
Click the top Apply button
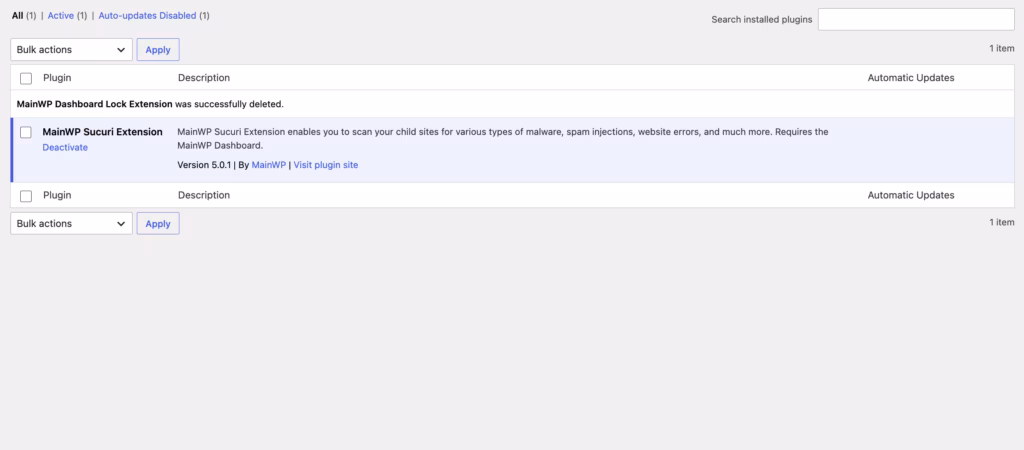coord(158,50)
